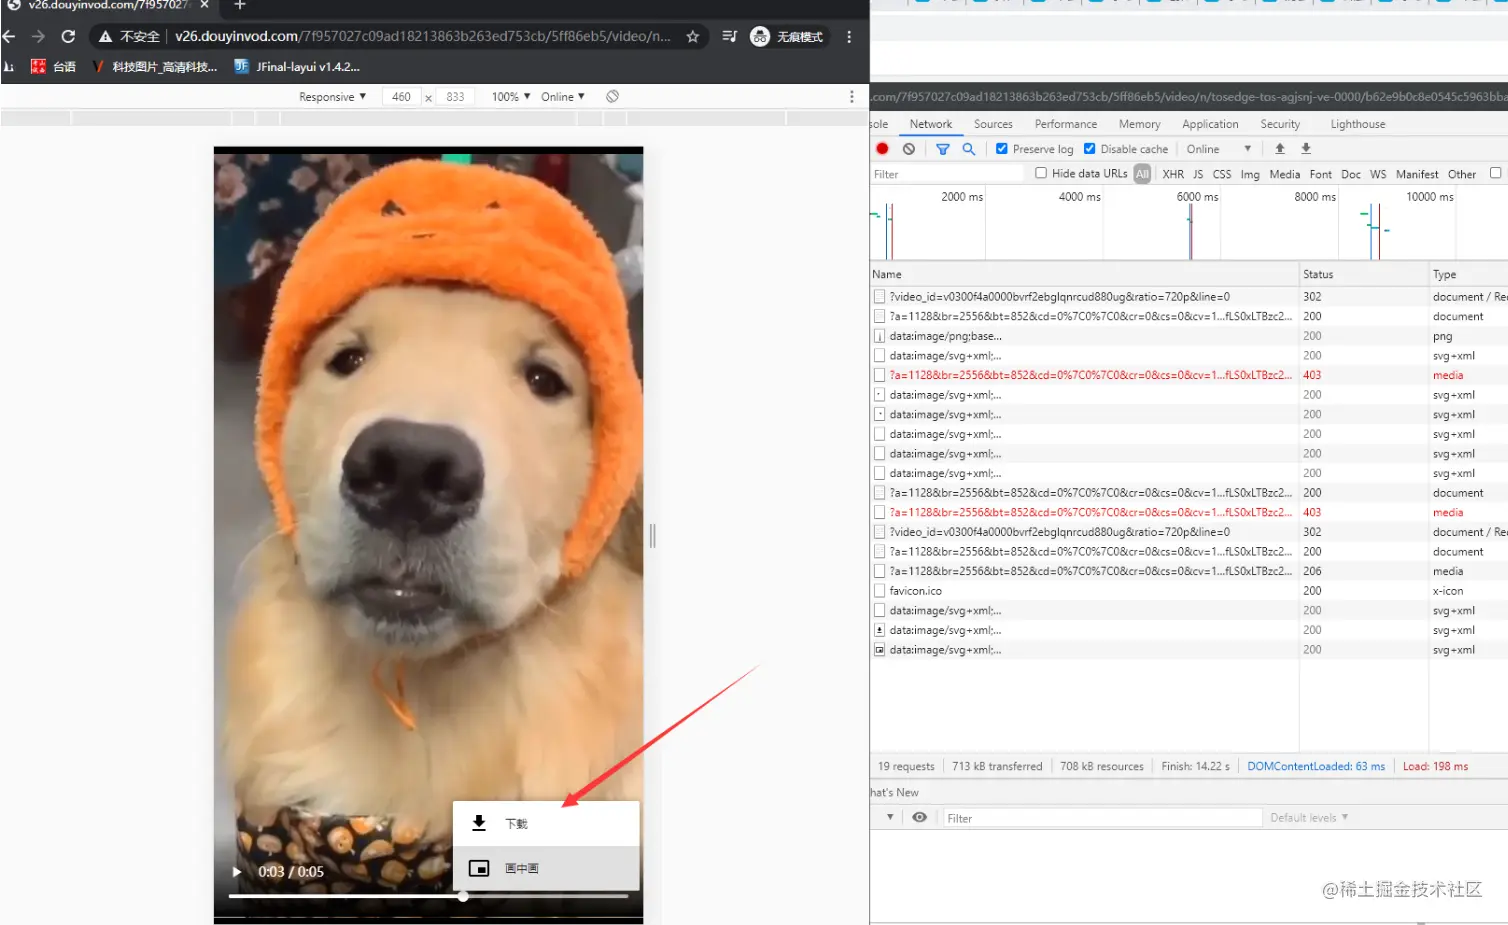
Task: Toggle the Preserve log checkbox
Action: pyautogui.click(x=1002, y=149)
